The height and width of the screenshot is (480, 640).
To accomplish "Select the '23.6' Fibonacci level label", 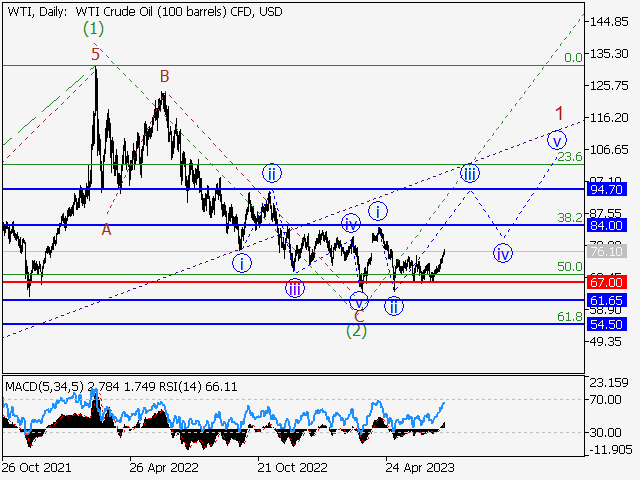I will point(570,156).
